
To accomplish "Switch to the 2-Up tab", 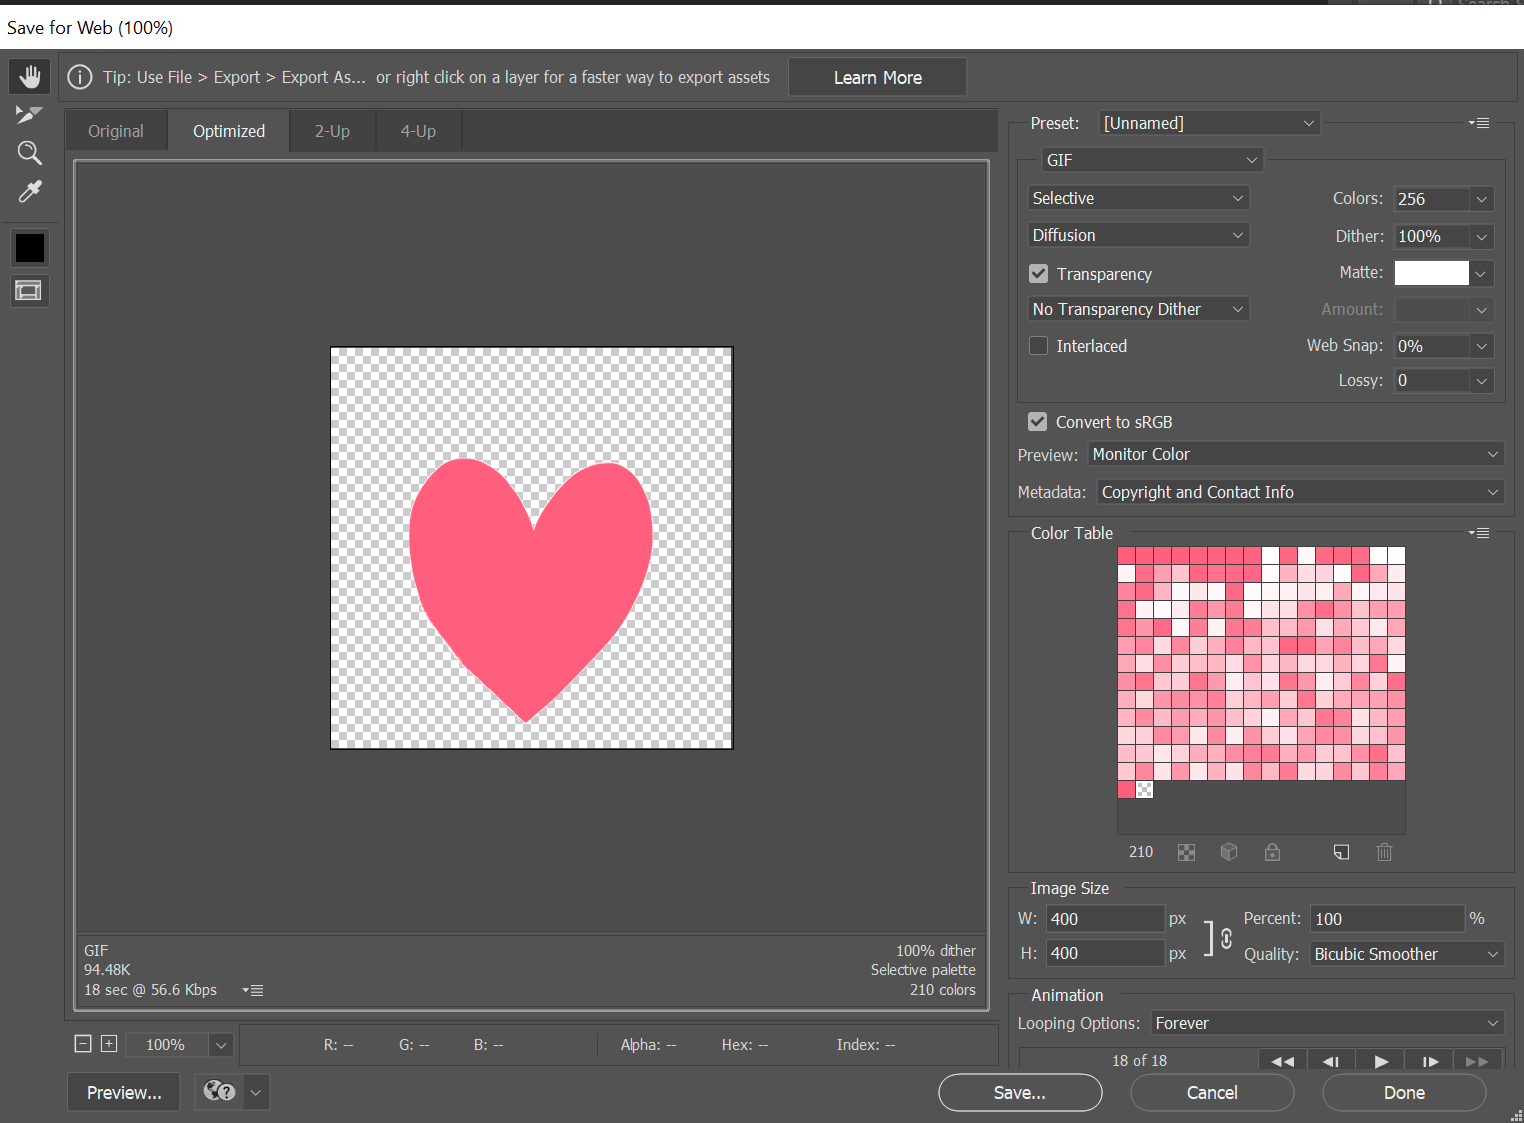I will (331, 130).
